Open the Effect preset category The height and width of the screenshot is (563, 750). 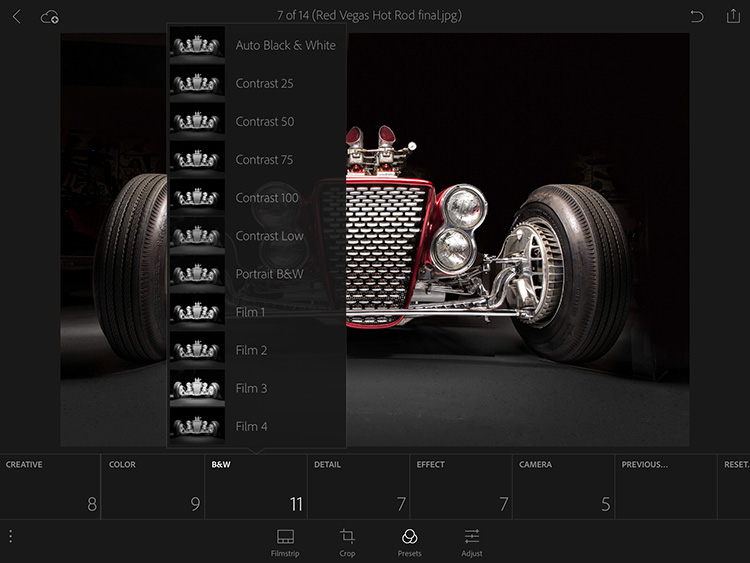coord(461,486)
